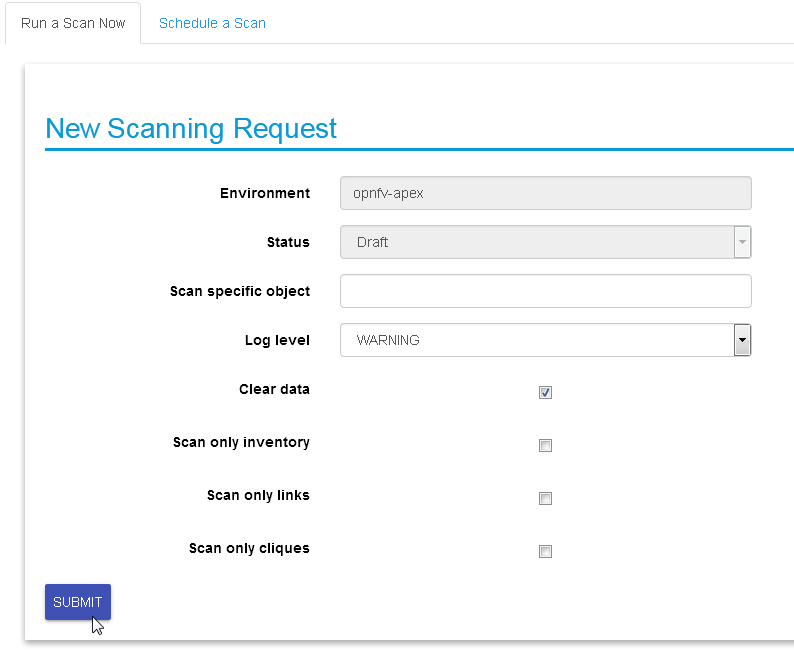The height and width of the screenshot is (651, 794).
Task: Enable the Scan only inventory checkbox
Action: tap(545, 445)
